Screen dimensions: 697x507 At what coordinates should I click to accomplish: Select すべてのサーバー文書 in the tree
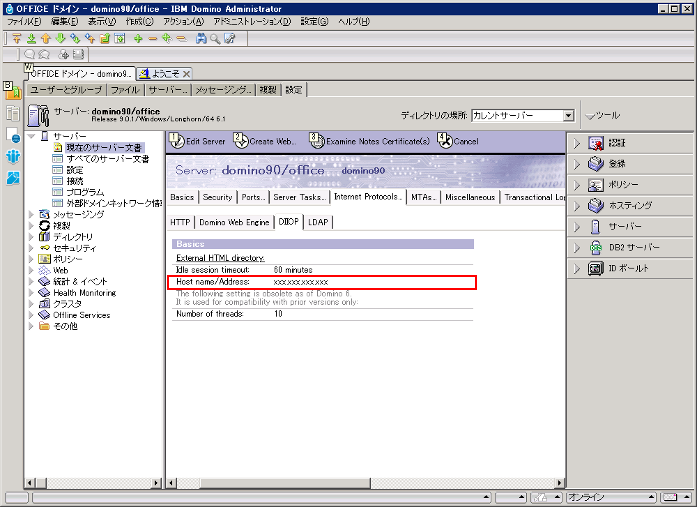[108, 159]
